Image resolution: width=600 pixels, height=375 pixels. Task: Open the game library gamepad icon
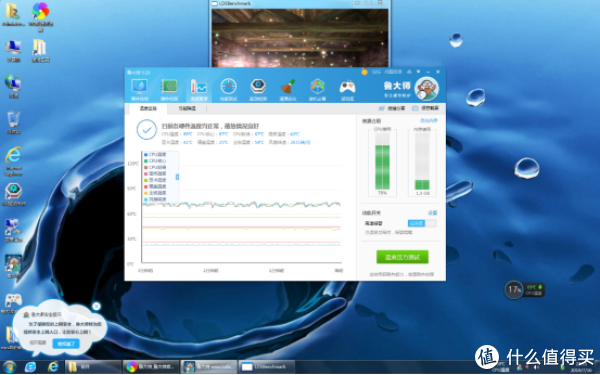click(347, 90)
